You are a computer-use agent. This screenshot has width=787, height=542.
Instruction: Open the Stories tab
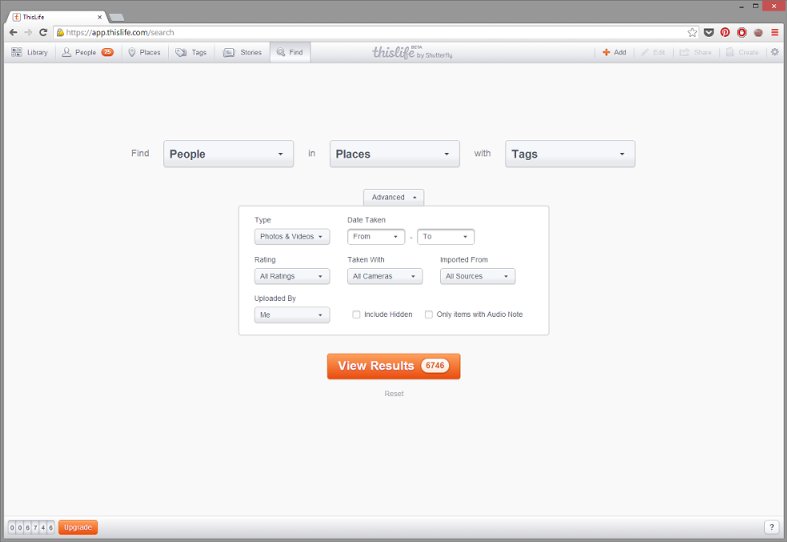[243, 52]
